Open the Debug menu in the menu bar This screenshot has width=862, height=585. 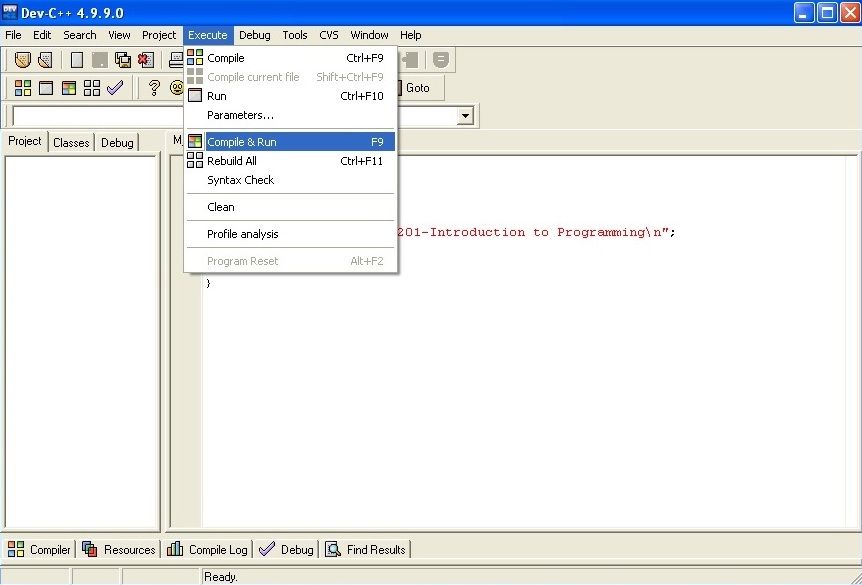[255, 35]
